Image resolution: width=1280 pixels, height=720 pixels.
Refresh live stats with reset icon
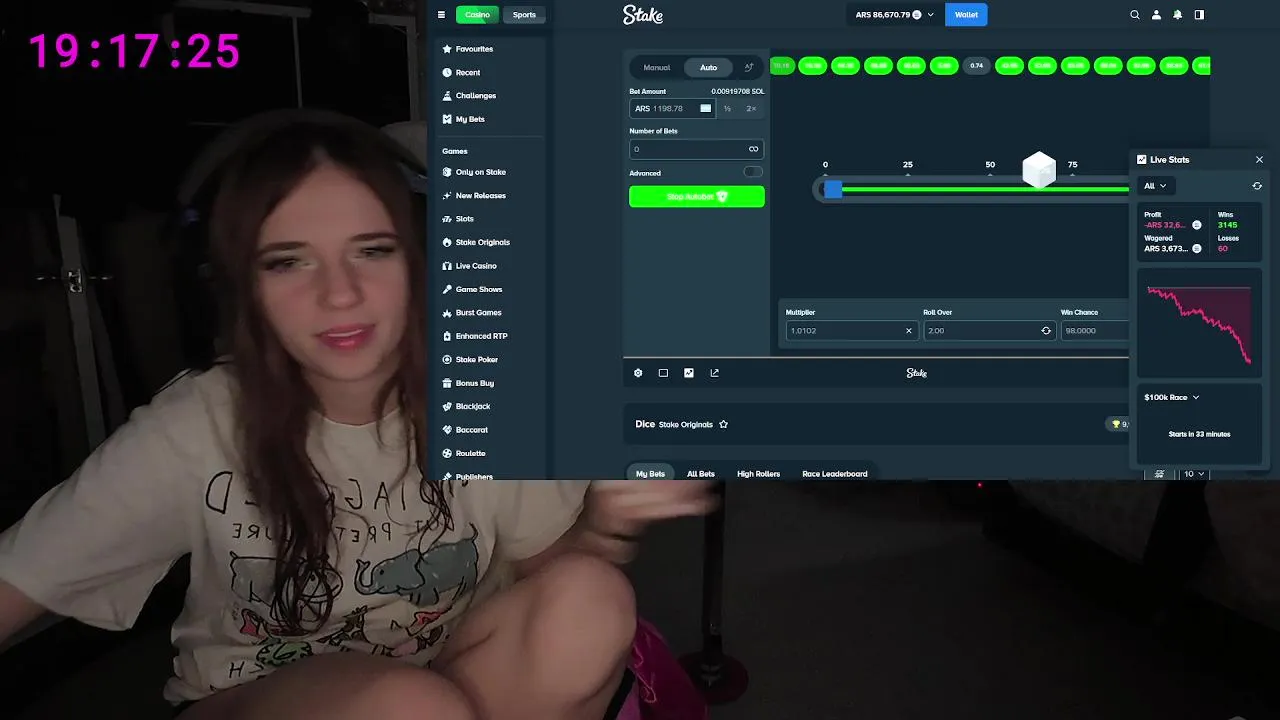[x=1257, y=186]
